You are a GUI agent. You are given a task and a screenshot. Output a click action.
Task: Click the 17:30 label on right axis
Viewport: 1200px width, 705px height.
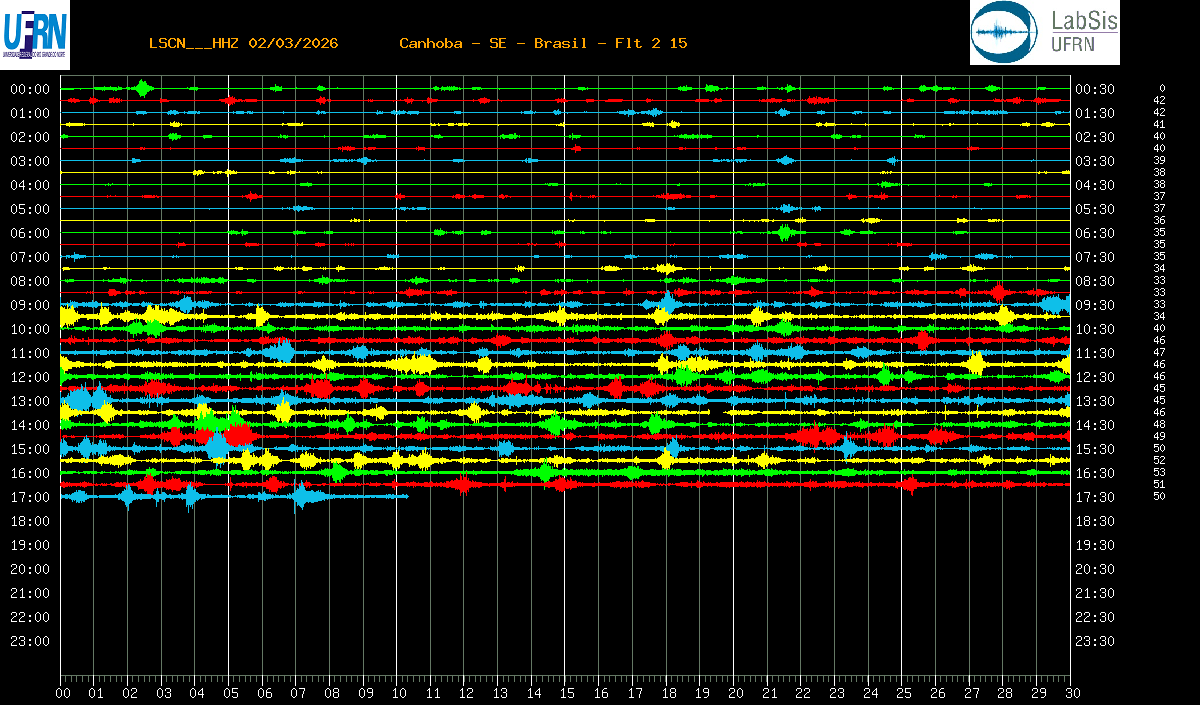1094,497
